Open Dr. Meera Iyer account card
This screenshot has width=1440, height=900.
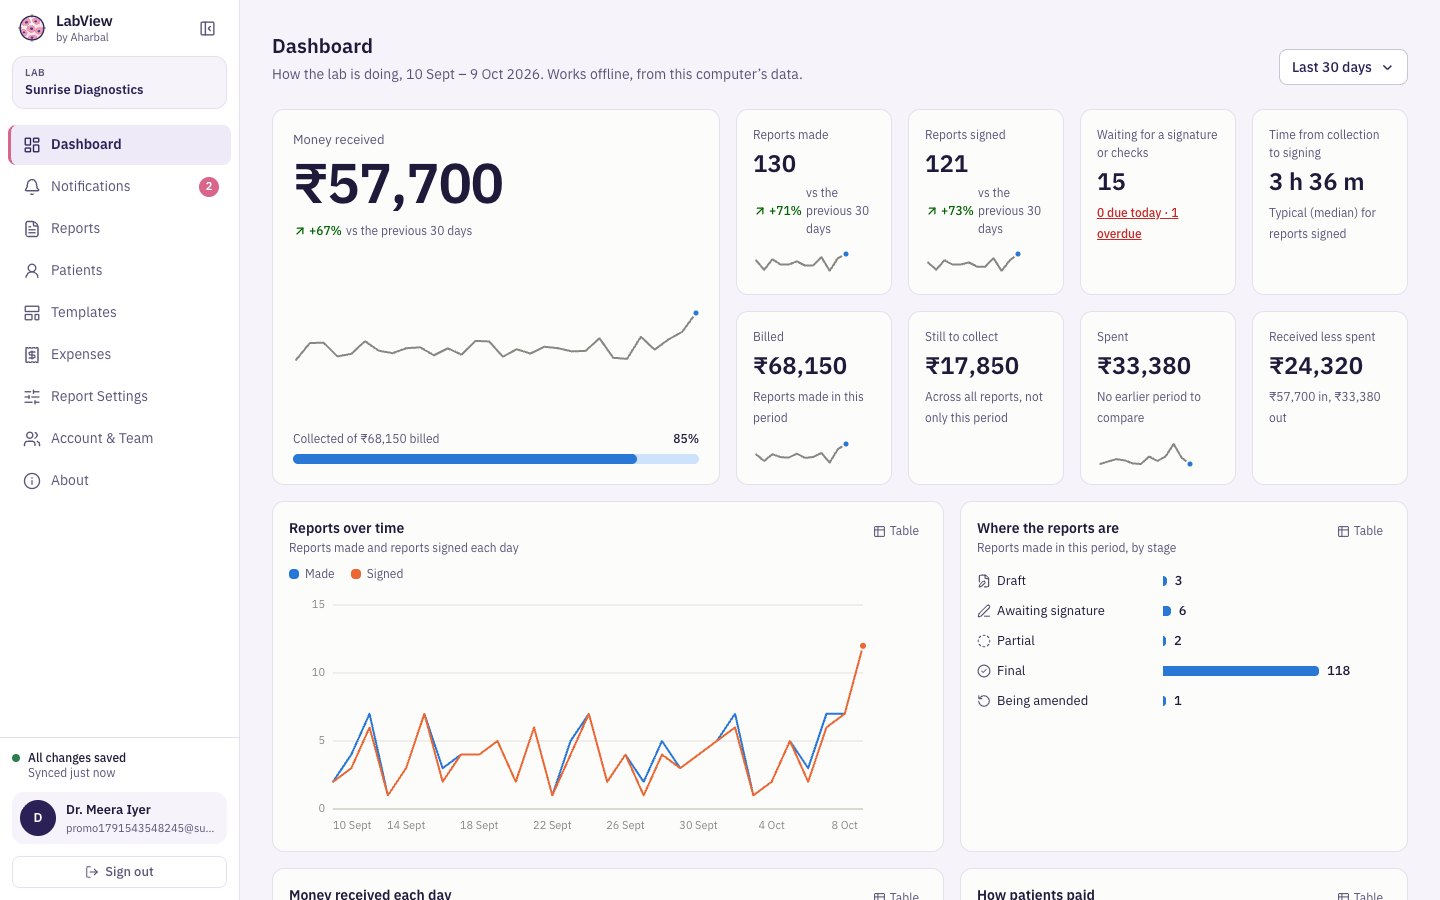point(119,818)
